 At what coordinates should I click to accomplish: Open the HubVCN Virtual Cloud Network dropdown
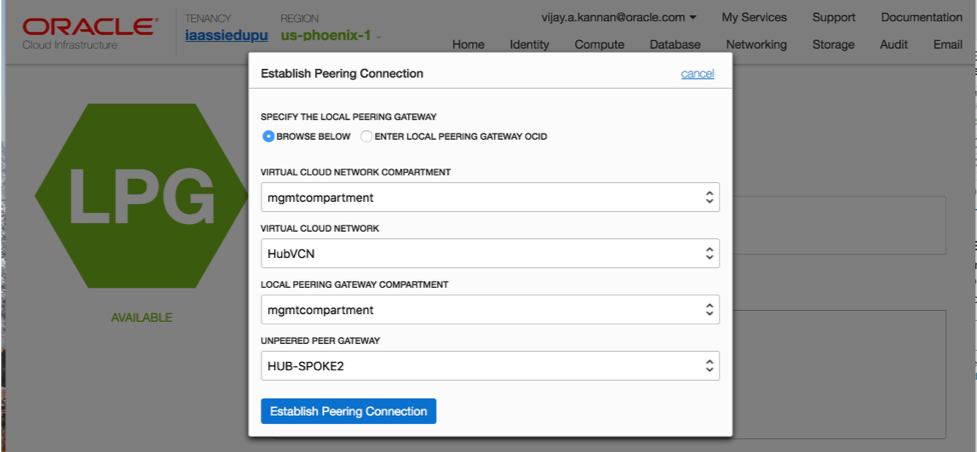[x=490, y=253]
